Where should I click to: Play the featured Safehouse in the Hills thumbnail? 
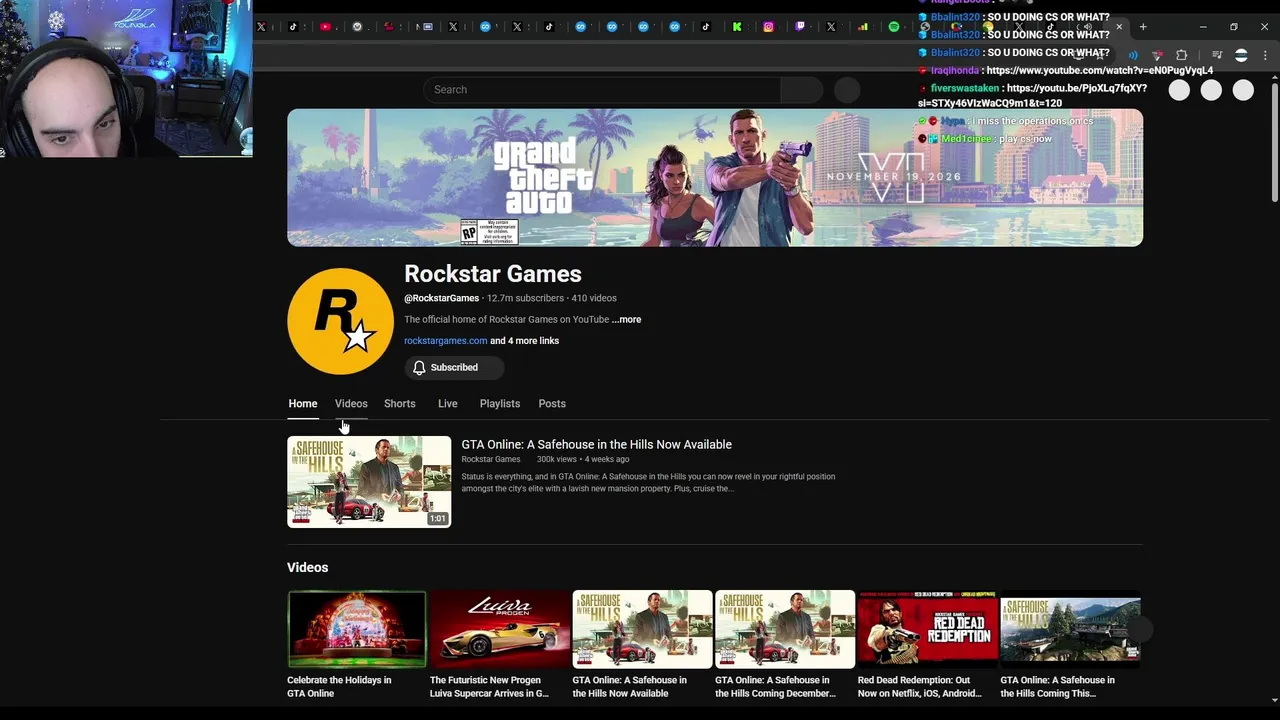point(369,482)
